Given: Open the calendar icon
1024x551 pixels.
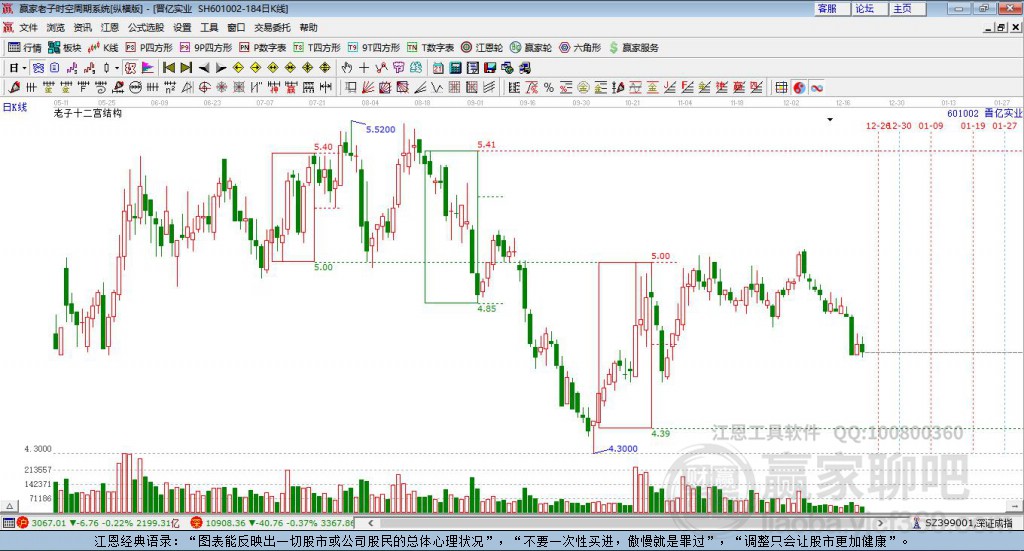Looking at the screenshot, I should [x=438, y=68].
